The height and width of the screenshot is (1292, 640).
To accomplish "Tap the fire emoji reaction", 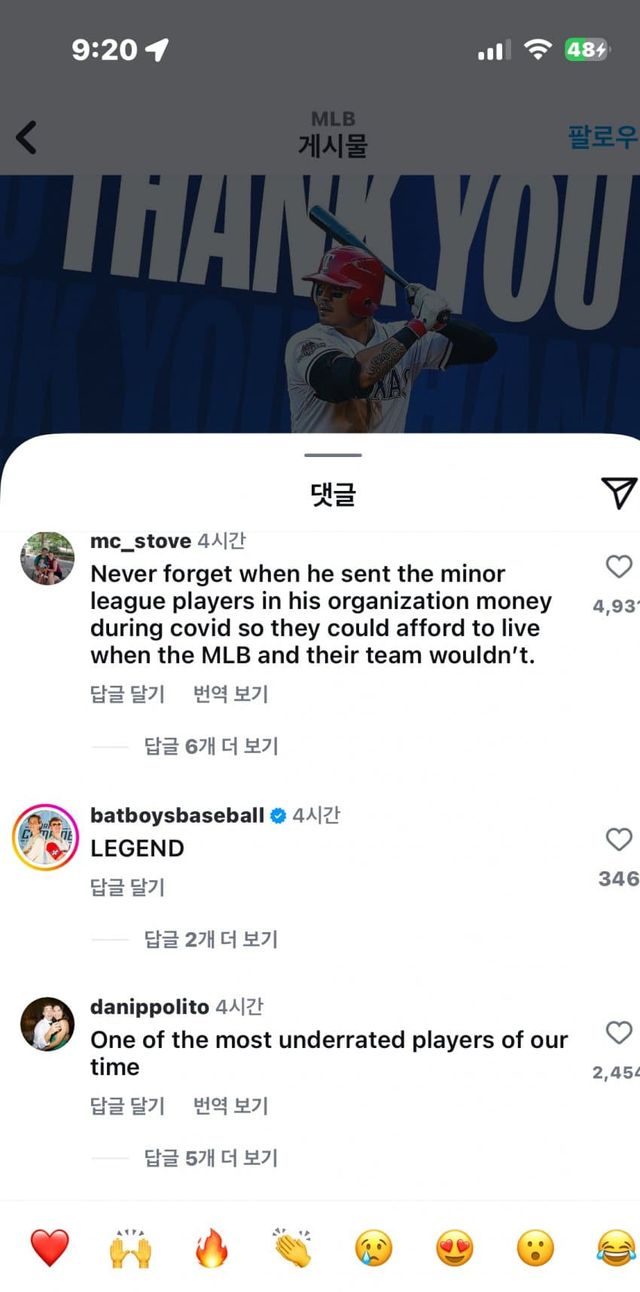I will coord(211,1248).
